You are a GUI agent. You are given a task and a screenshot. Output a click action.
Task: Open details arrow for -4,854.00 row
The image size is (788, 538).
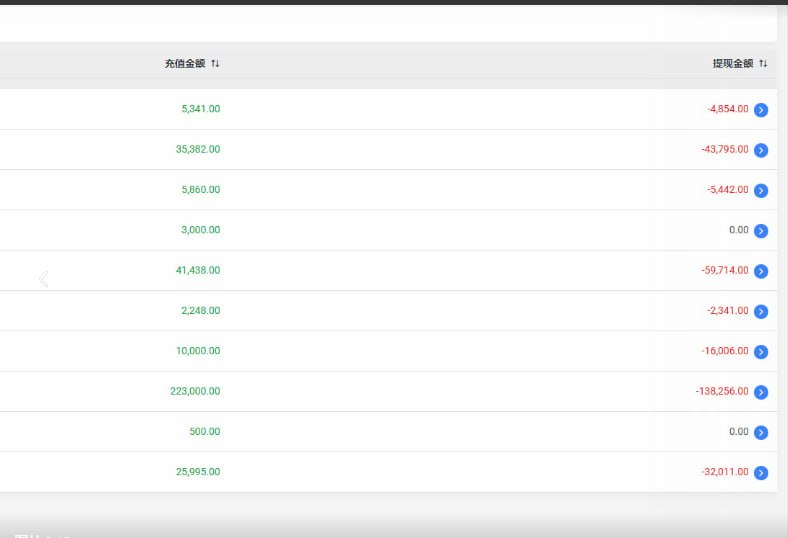pyautogui.click(x=761, y=110)
